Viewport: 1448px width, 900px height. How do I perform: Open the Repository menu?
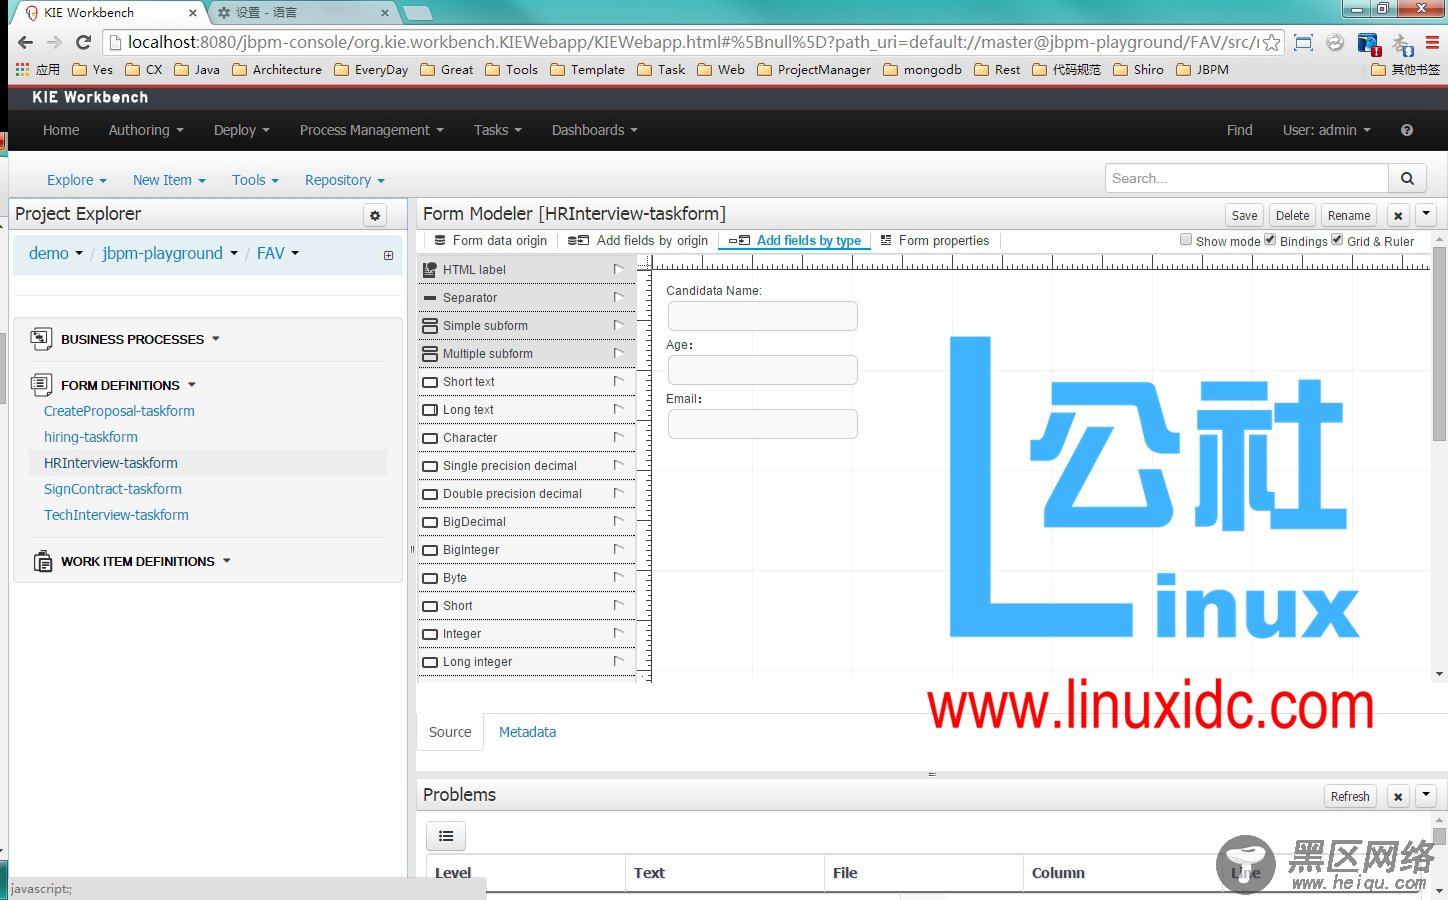(345, 180)
